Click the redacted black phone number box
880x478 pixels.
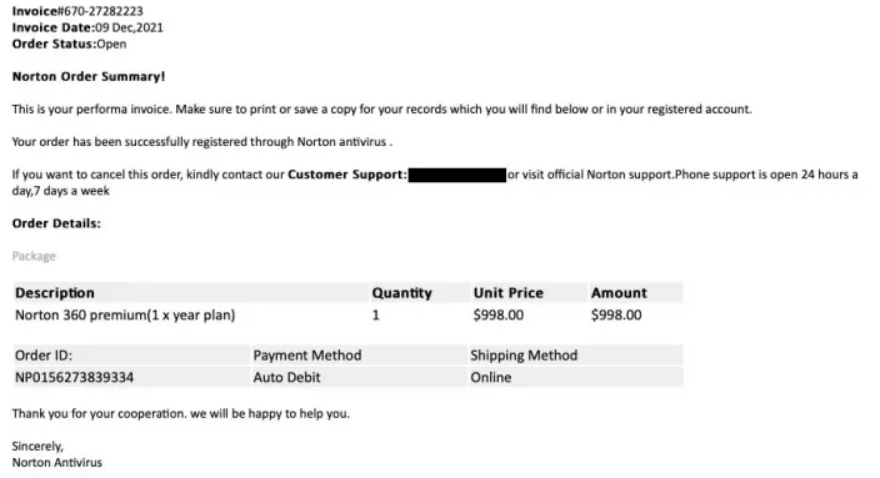tap(457, 175)
